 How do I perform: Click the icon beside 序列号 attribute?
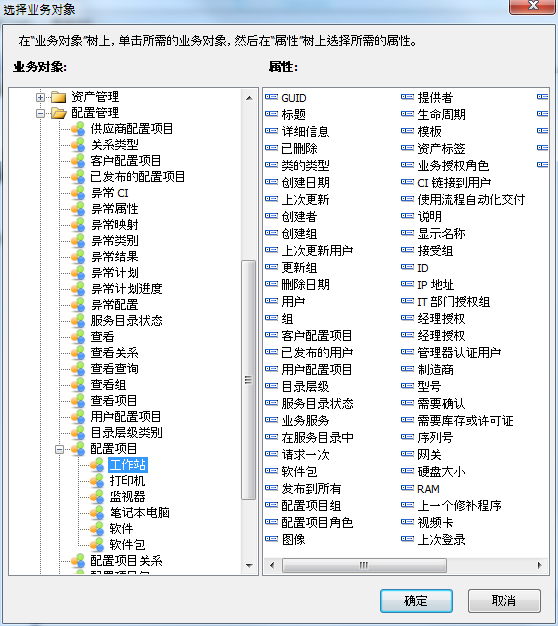[407, 437]
